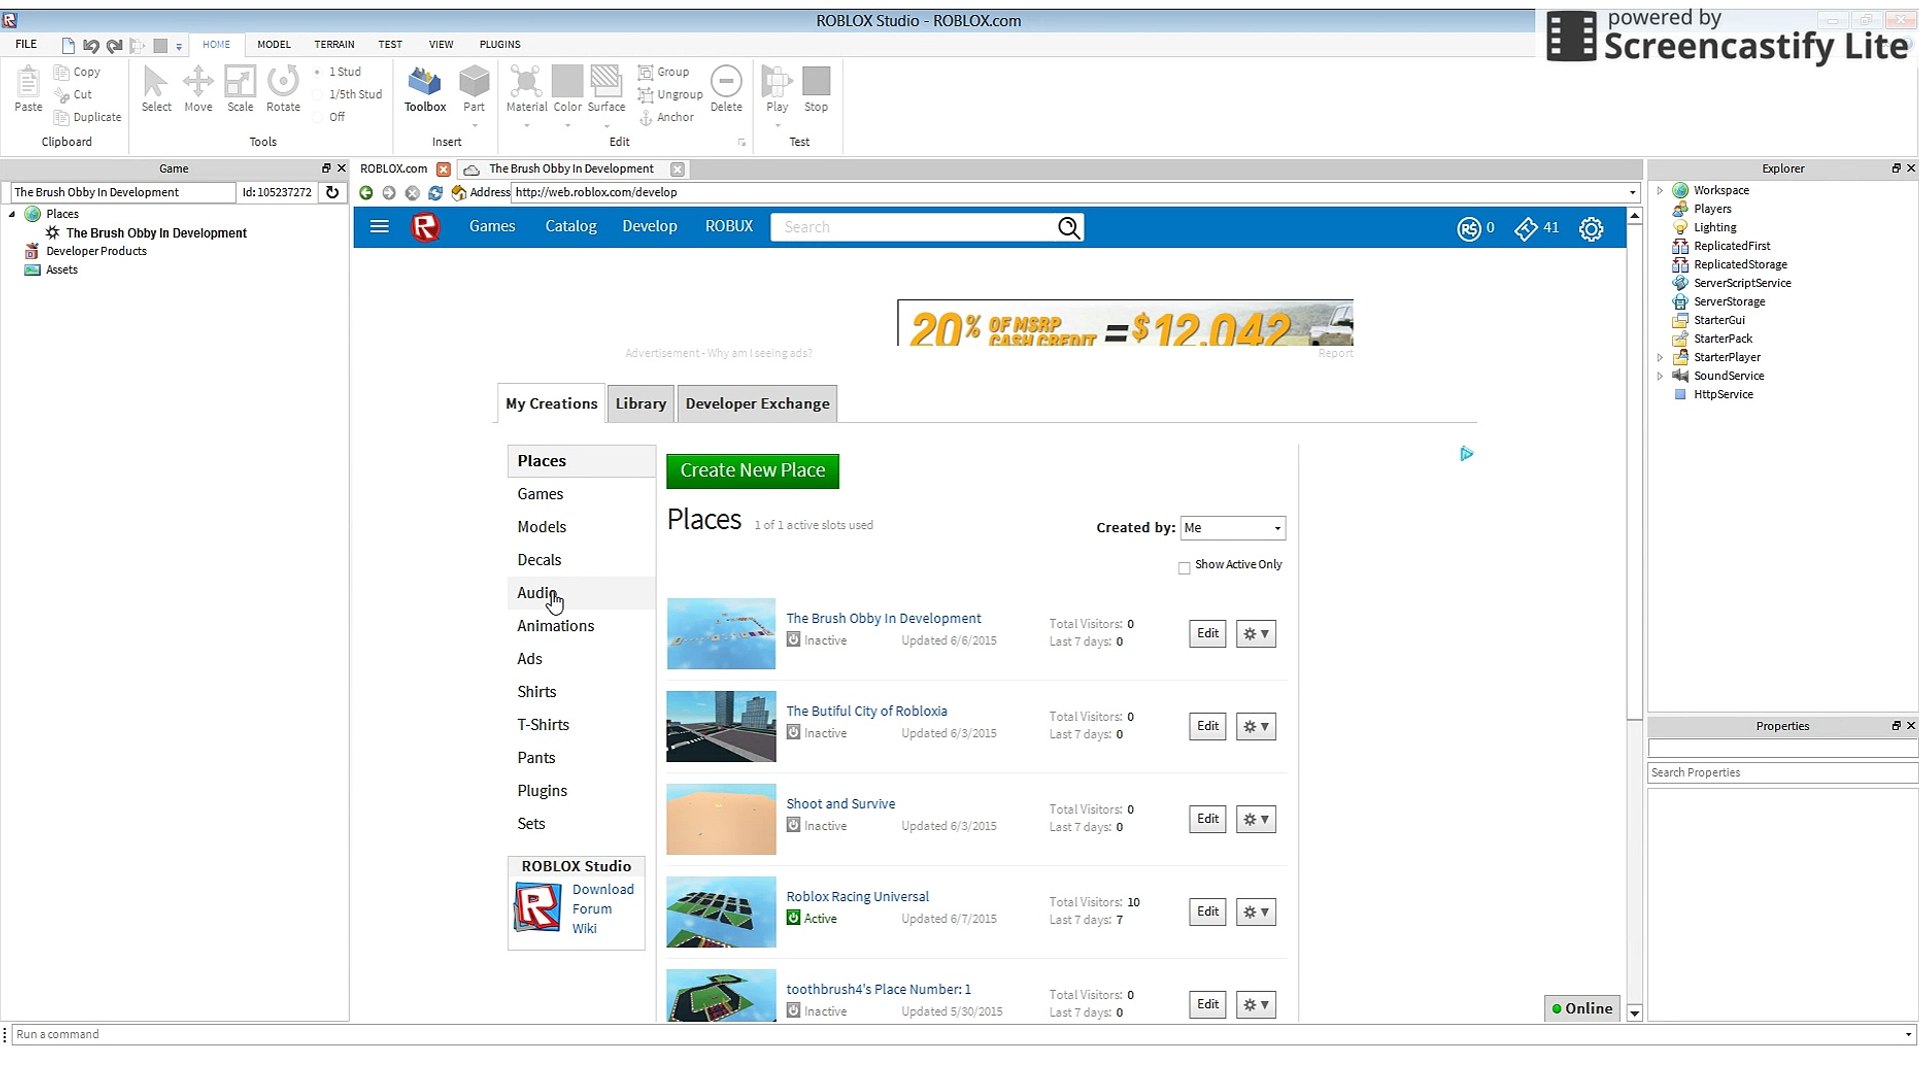Expand SoundService in the Explorer
The height and width of the screenshot is (1080, 1919).
(1660, 376)
